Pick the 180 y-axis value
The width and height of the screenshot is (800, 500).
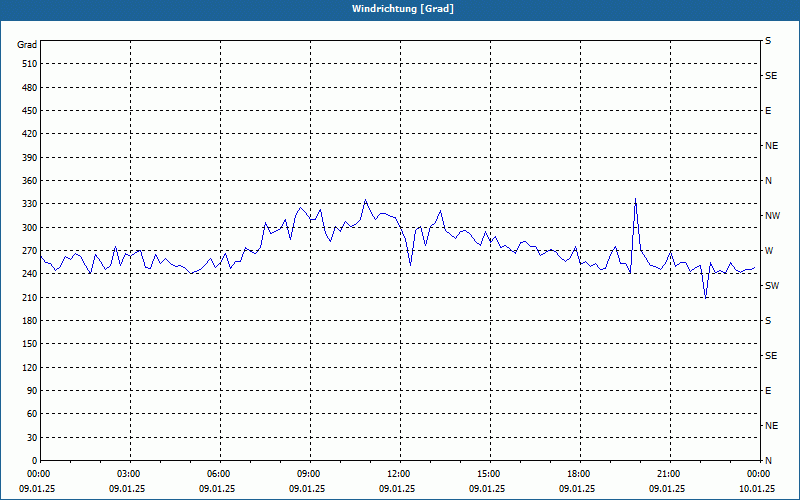[30, 321]
